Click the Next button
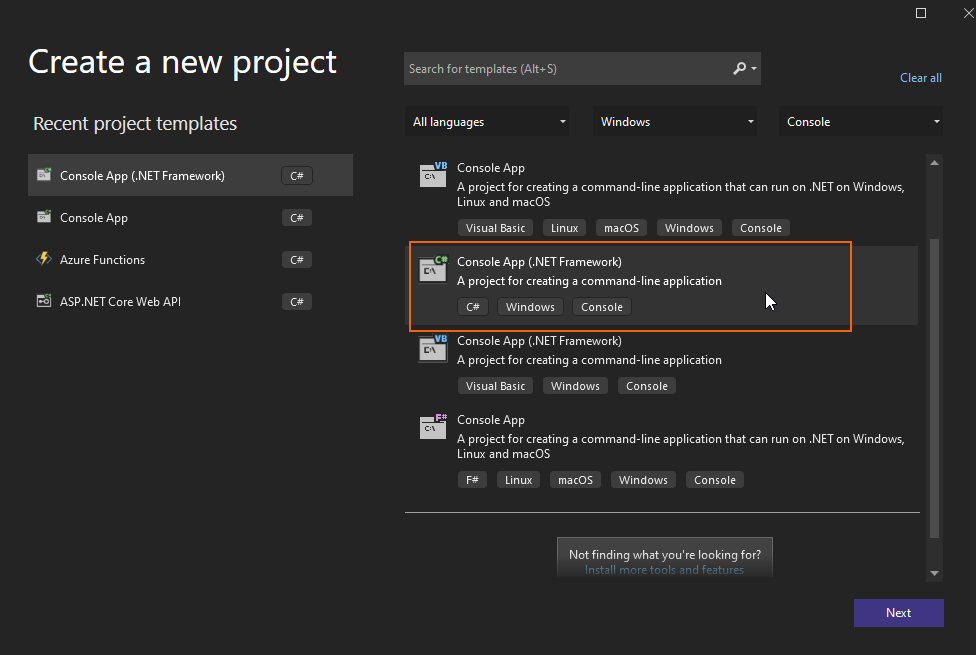Viewport: 976px width, 655px height. (x=898, y=613)
